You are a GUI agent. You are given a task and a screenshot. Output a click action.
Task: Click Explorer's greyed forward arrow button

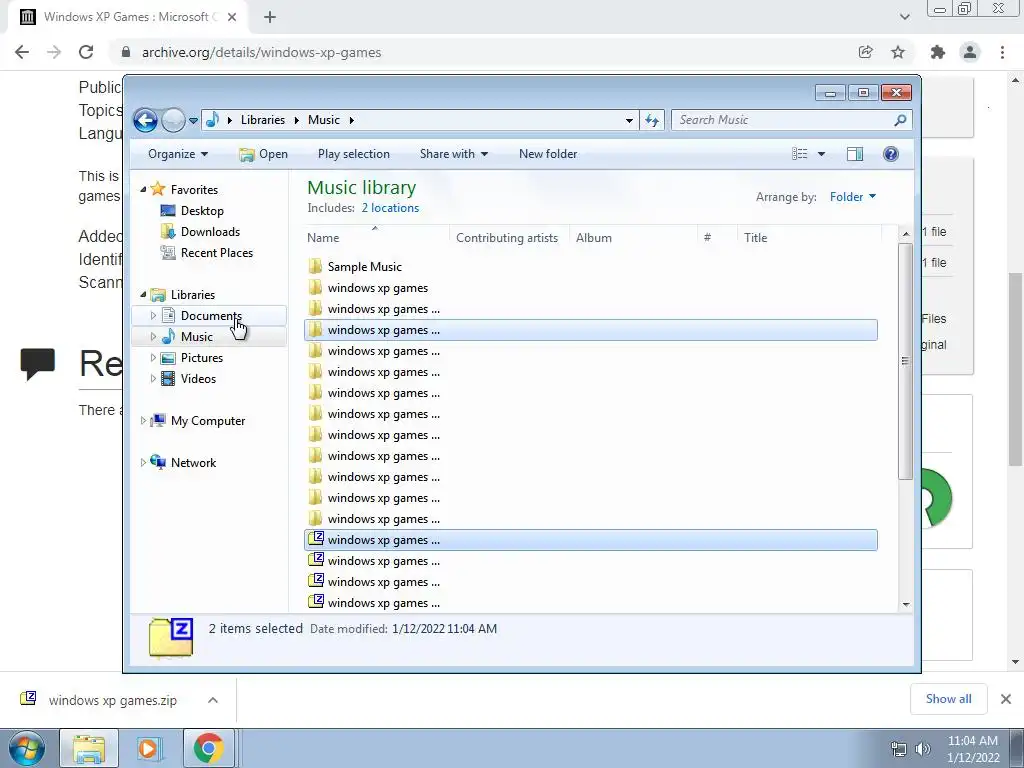[x=173, y=120]
